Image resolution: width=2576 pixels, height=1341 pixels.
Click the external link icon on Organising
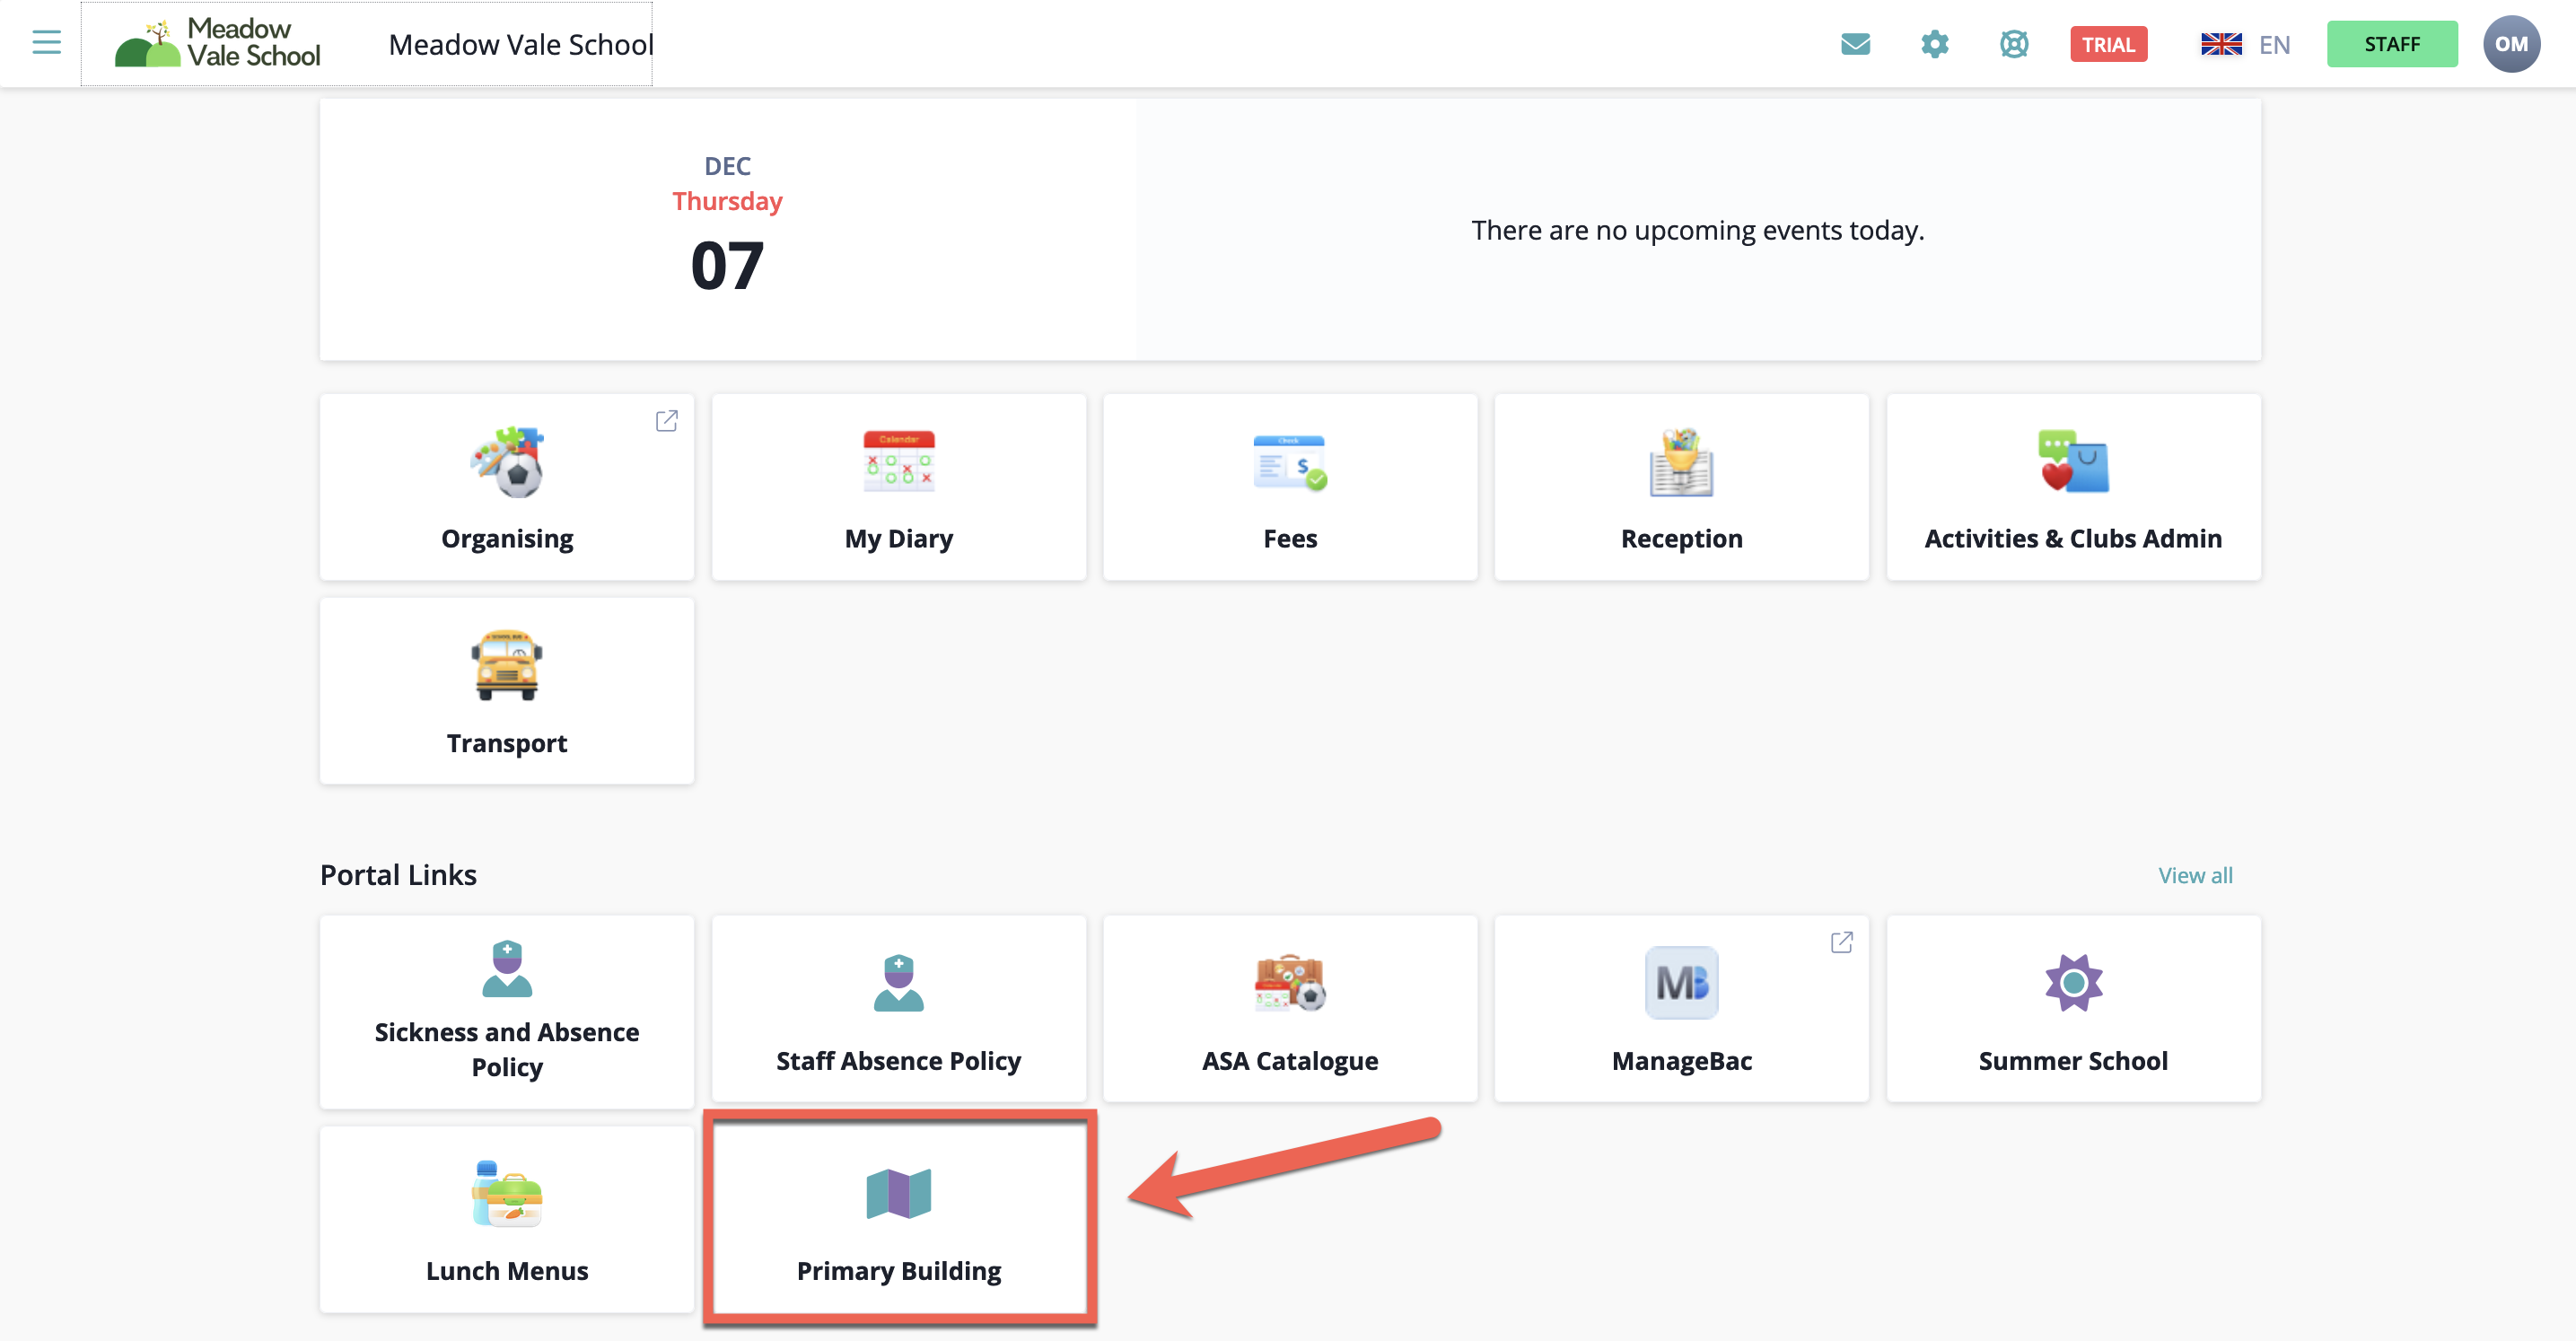[666, 421]
